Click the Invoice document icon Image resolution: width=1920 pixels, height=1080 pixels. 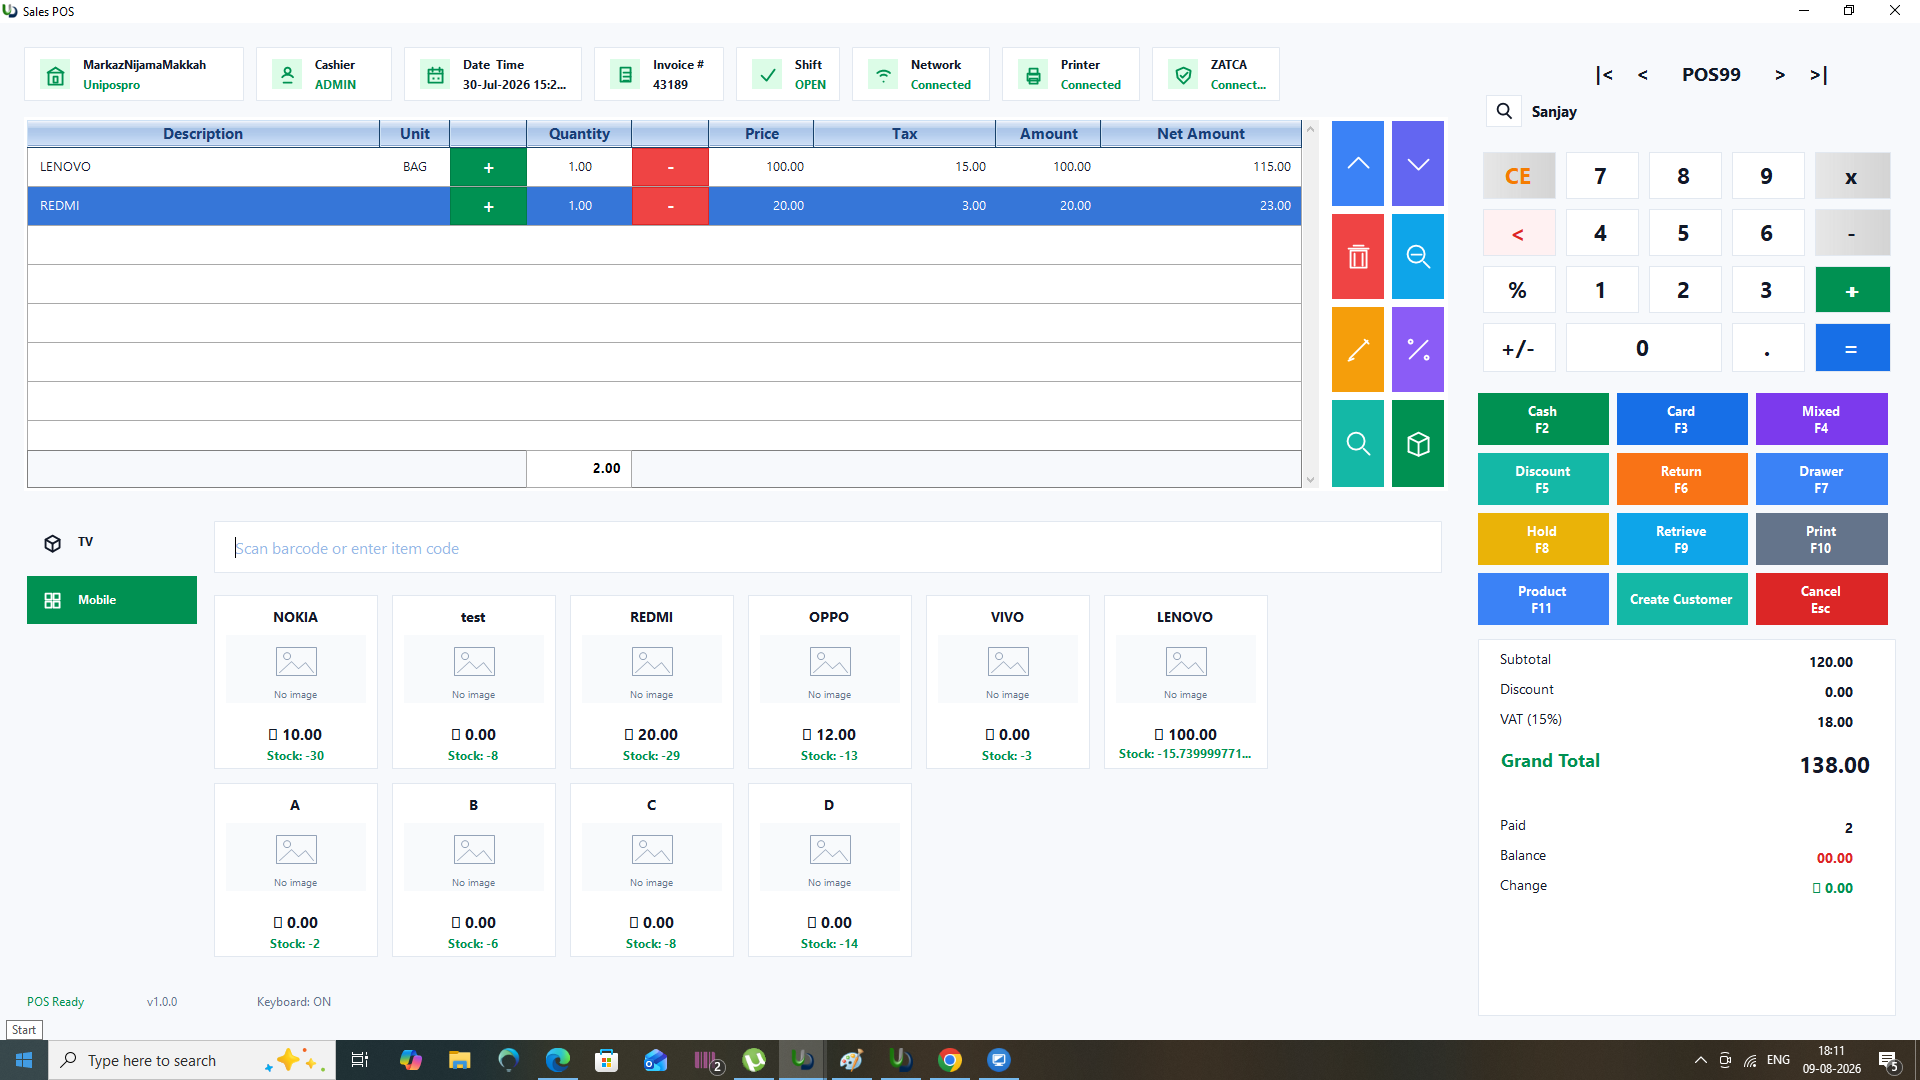[x=626, y=75]
